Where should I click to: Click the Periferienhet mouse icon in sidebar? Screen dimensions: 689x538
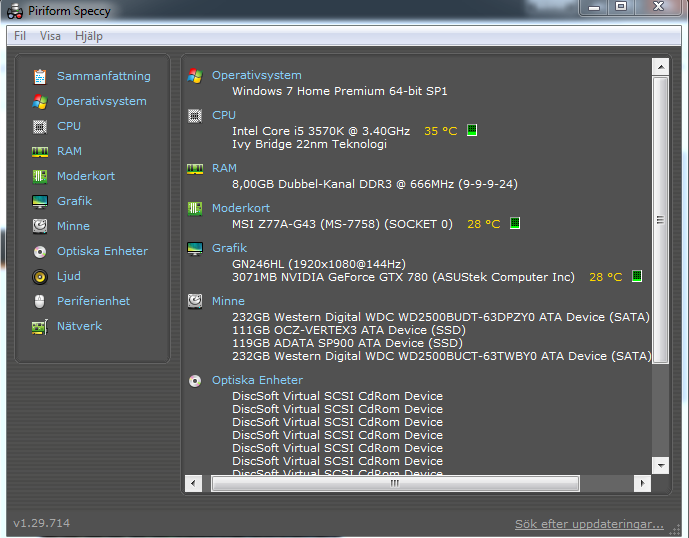(x=40, y=302)
